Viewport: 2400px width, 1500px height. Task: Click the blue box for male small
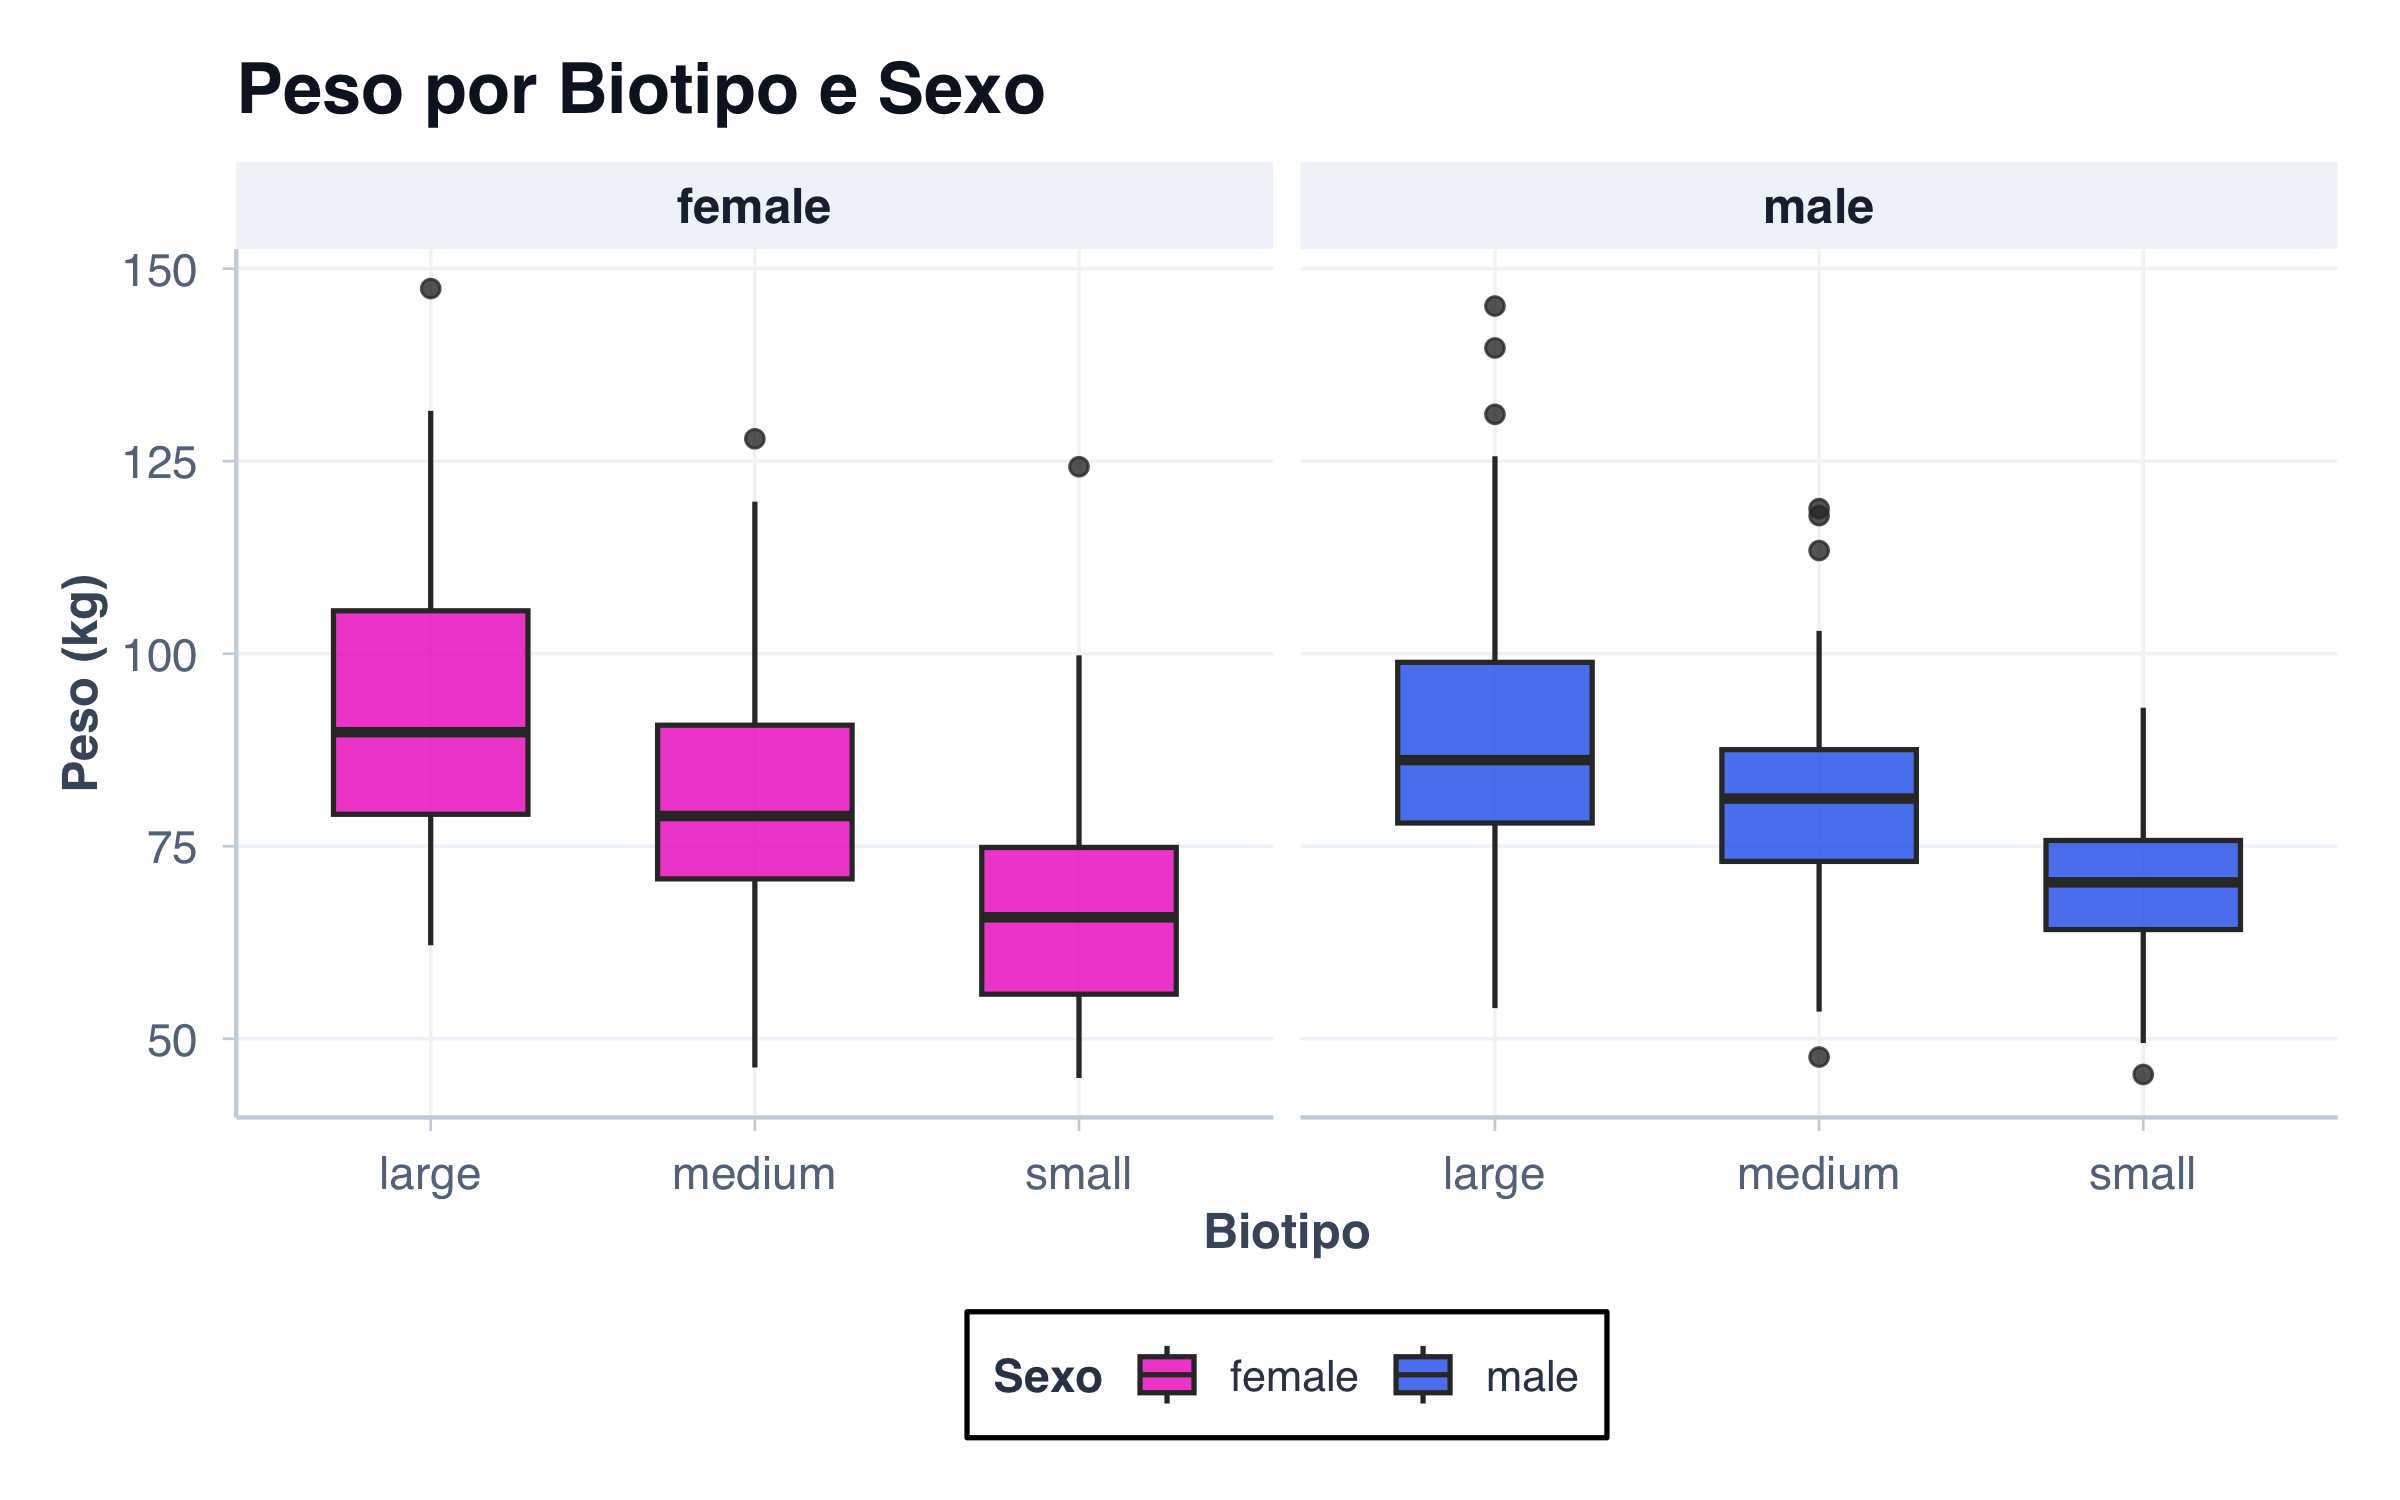point(2143,905)
